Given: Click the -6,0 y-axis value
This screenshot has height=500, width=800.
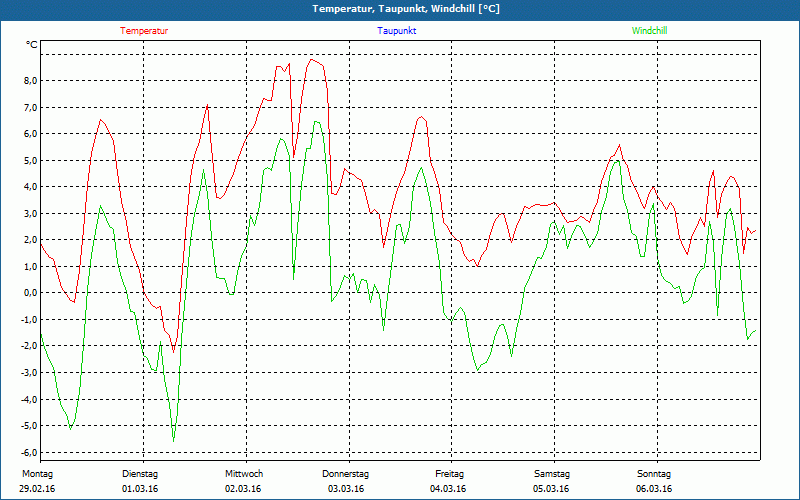Looking at the screenshot, I should pos(29,453).
